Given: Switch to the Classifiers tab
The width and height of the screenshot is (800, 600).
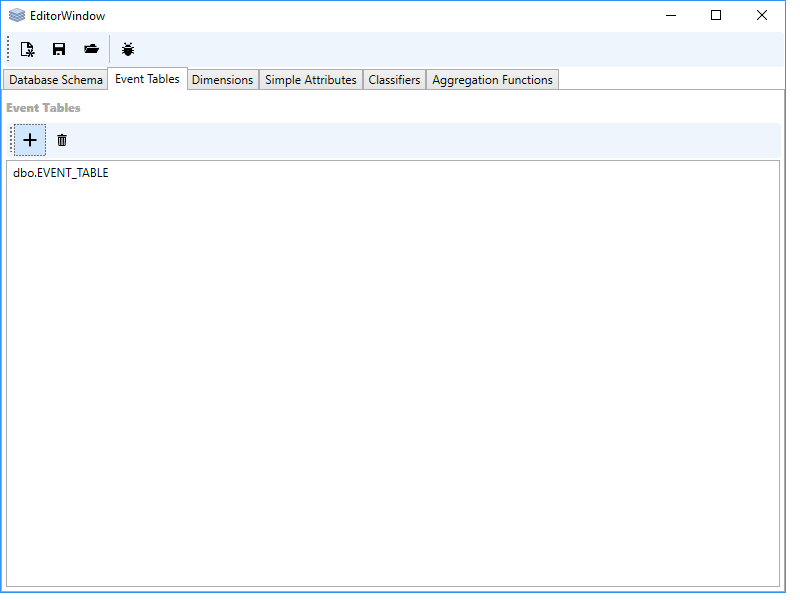Looking at the screenshot, I should 394,80.
